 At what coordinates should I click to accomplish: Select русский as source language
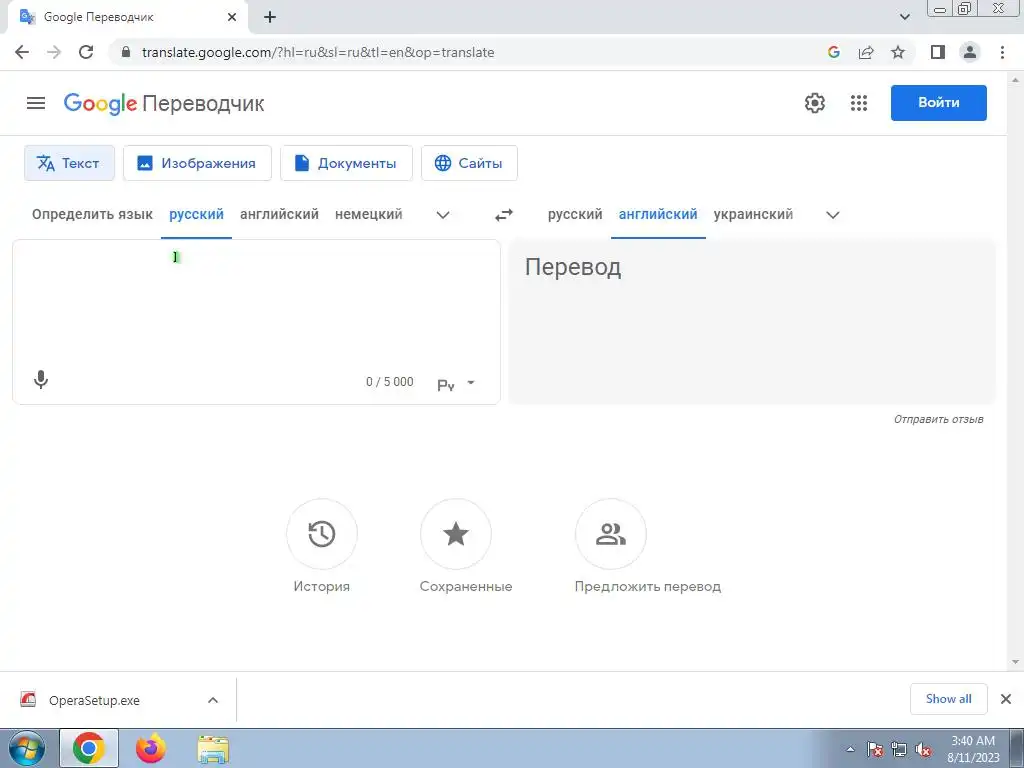pyautogui.click(x=197, y=214)
